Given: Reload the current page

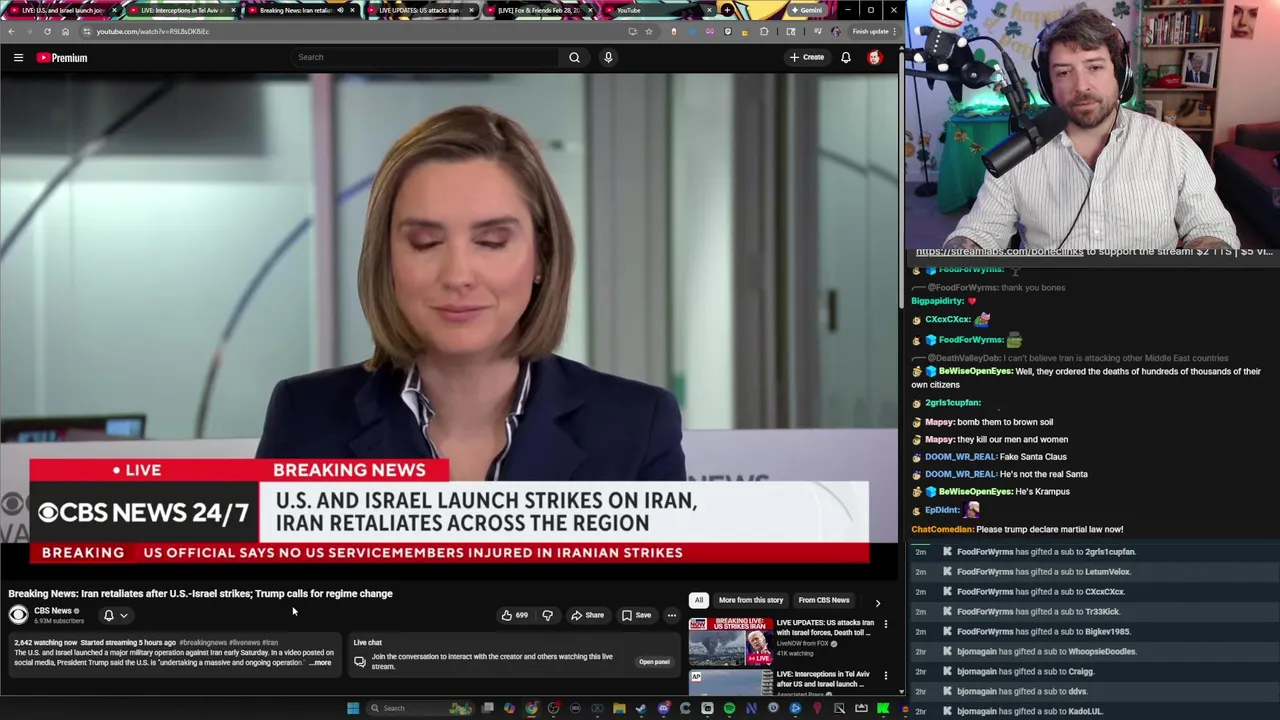Looking at the screenshot, I should coord(47,31).
